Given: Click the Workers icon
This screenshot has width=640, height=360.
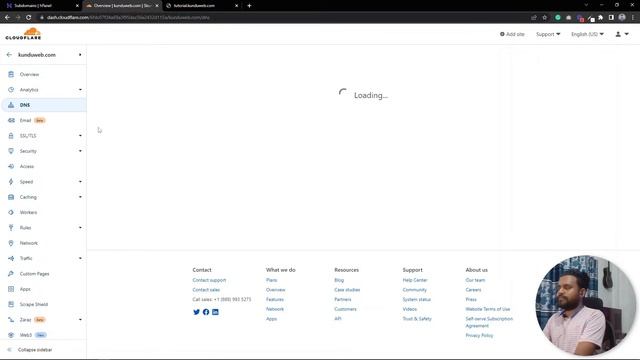Looking at the screenshot, I should (x=11, y=212).
